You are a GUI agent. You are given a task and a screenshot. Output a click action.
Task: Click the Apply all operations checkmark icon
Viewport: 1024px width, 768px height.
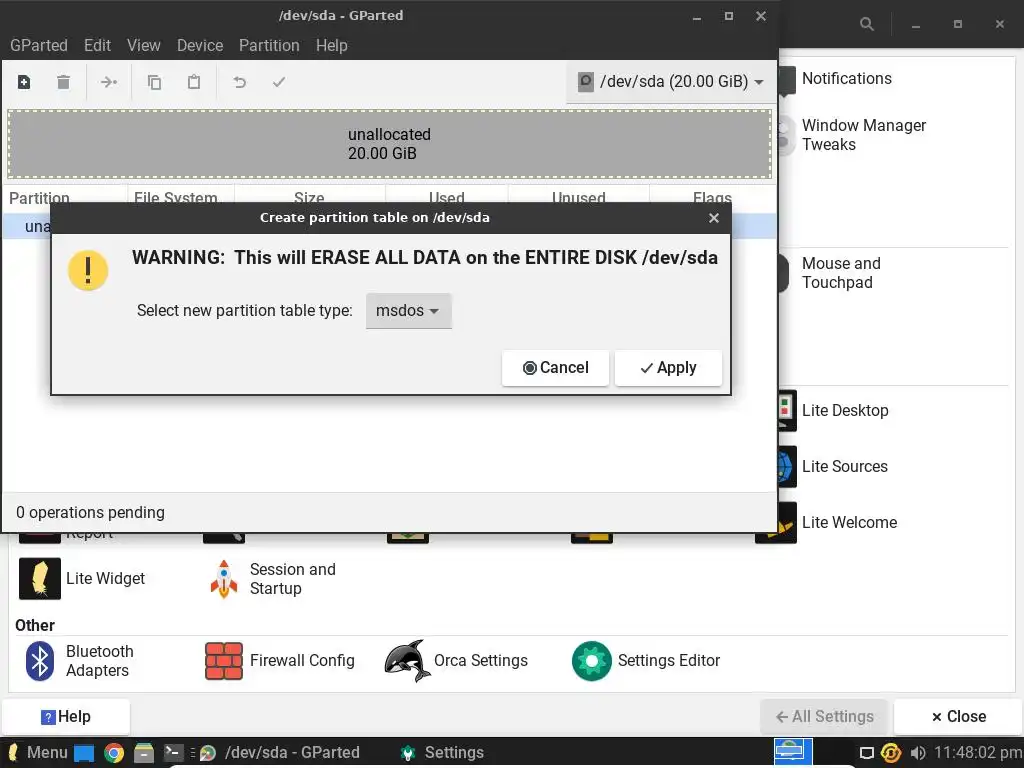click(279, 82)
